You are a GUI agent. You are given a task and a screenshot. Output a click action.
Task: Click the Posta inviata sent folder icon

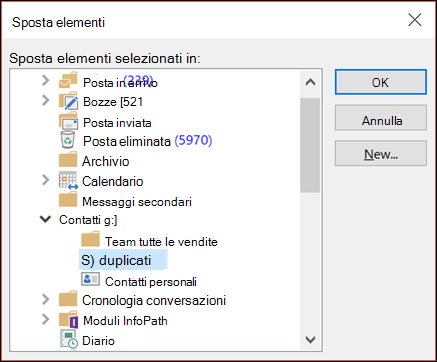(68, 121)
